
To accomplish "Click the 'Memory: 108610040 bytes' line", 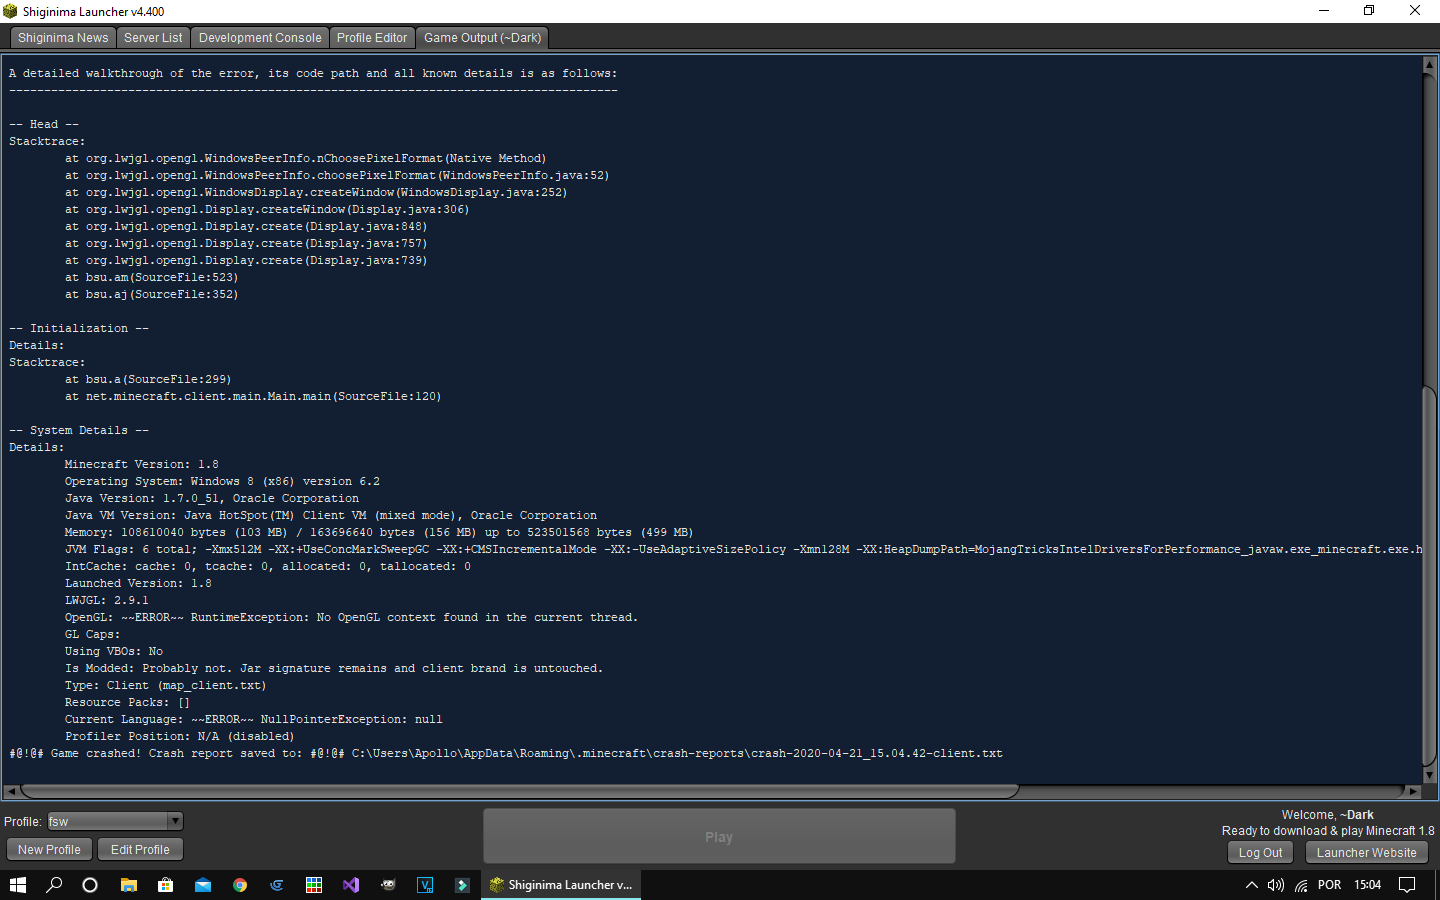I will click(379, 532).
